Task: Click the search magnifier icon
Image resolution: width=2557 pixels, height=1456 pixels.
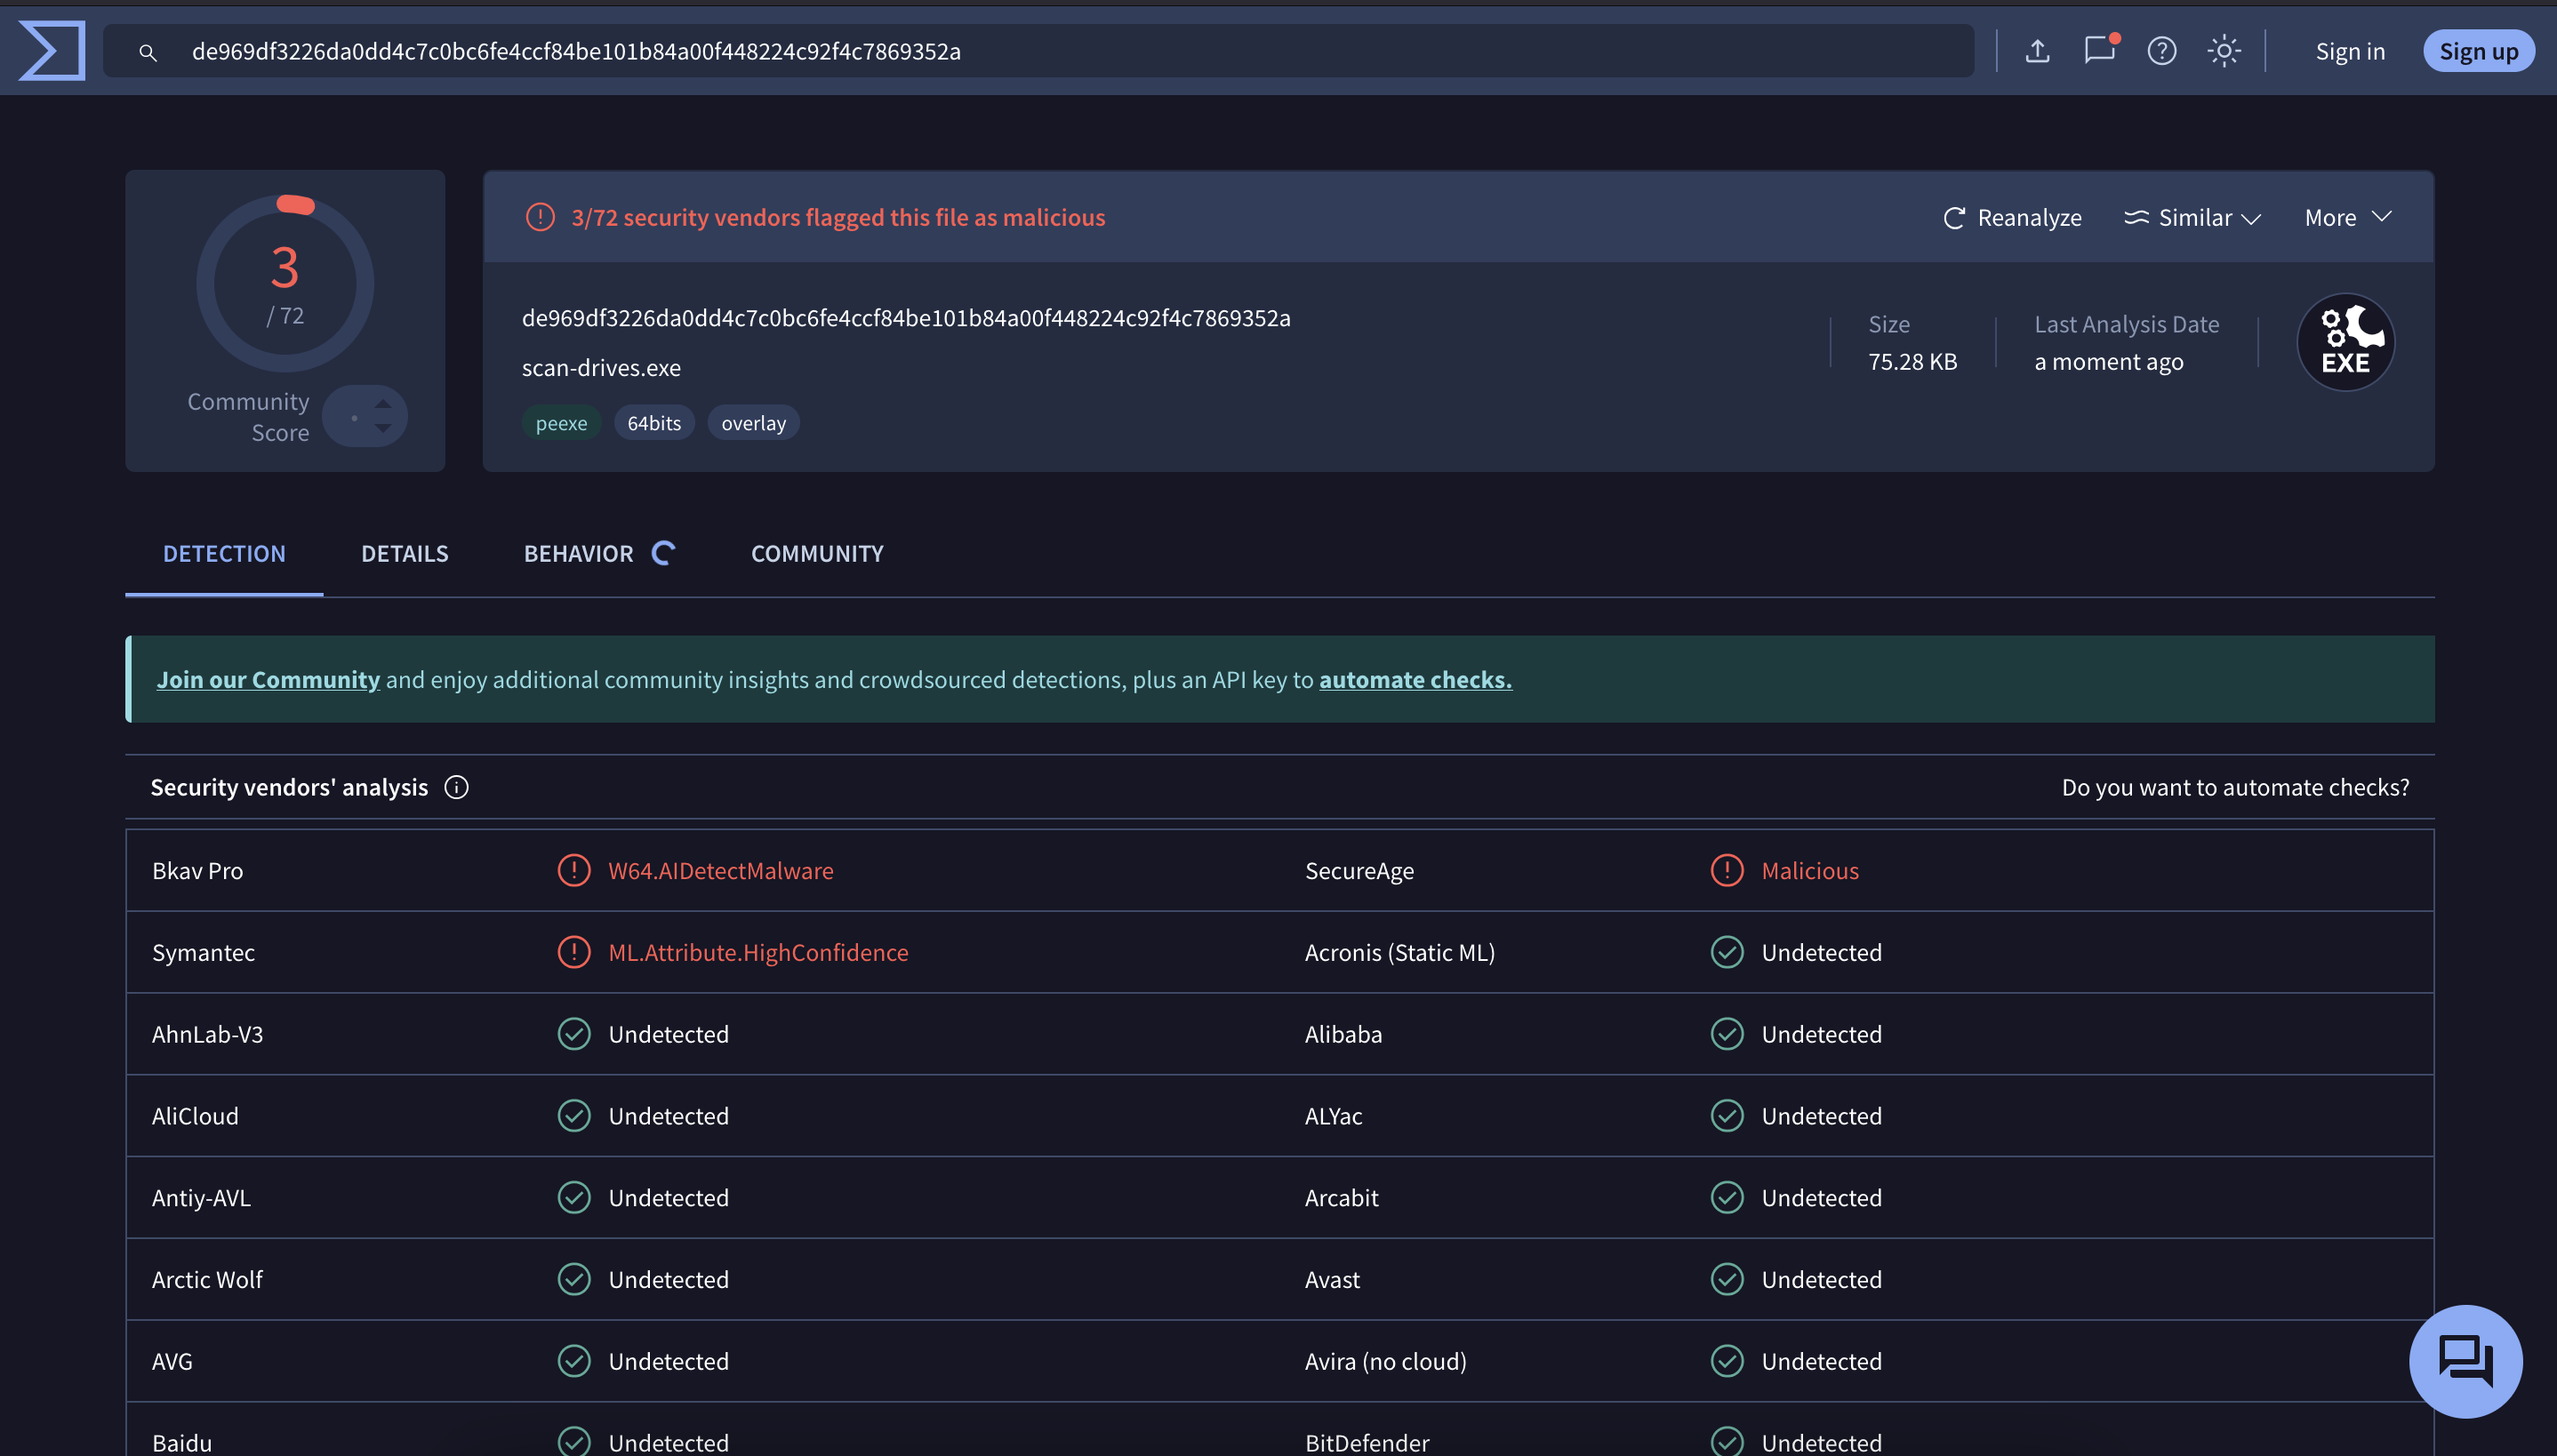Action: [x=148, y=52]
